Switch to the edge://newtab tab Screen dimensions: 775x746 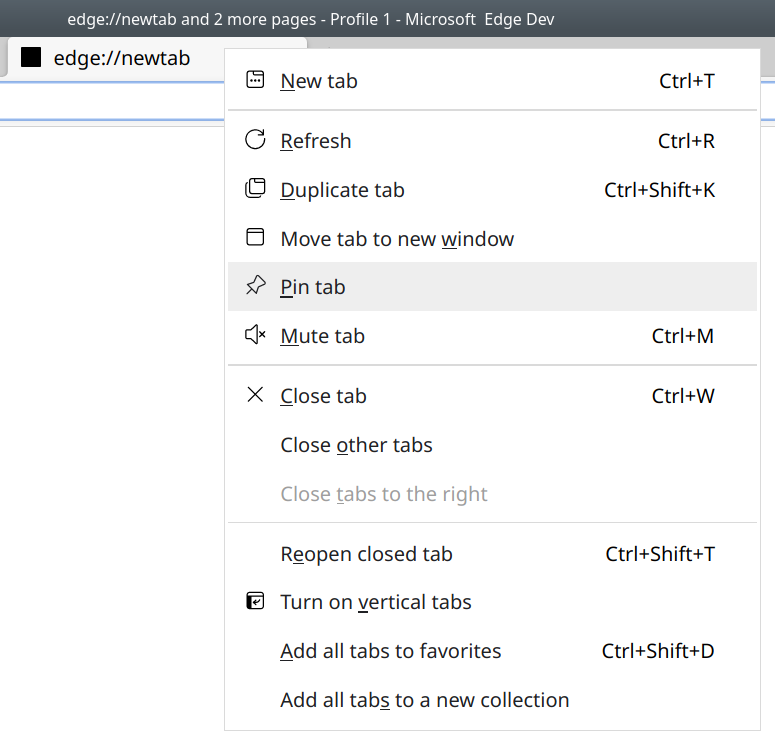click(x=116, y=58)
